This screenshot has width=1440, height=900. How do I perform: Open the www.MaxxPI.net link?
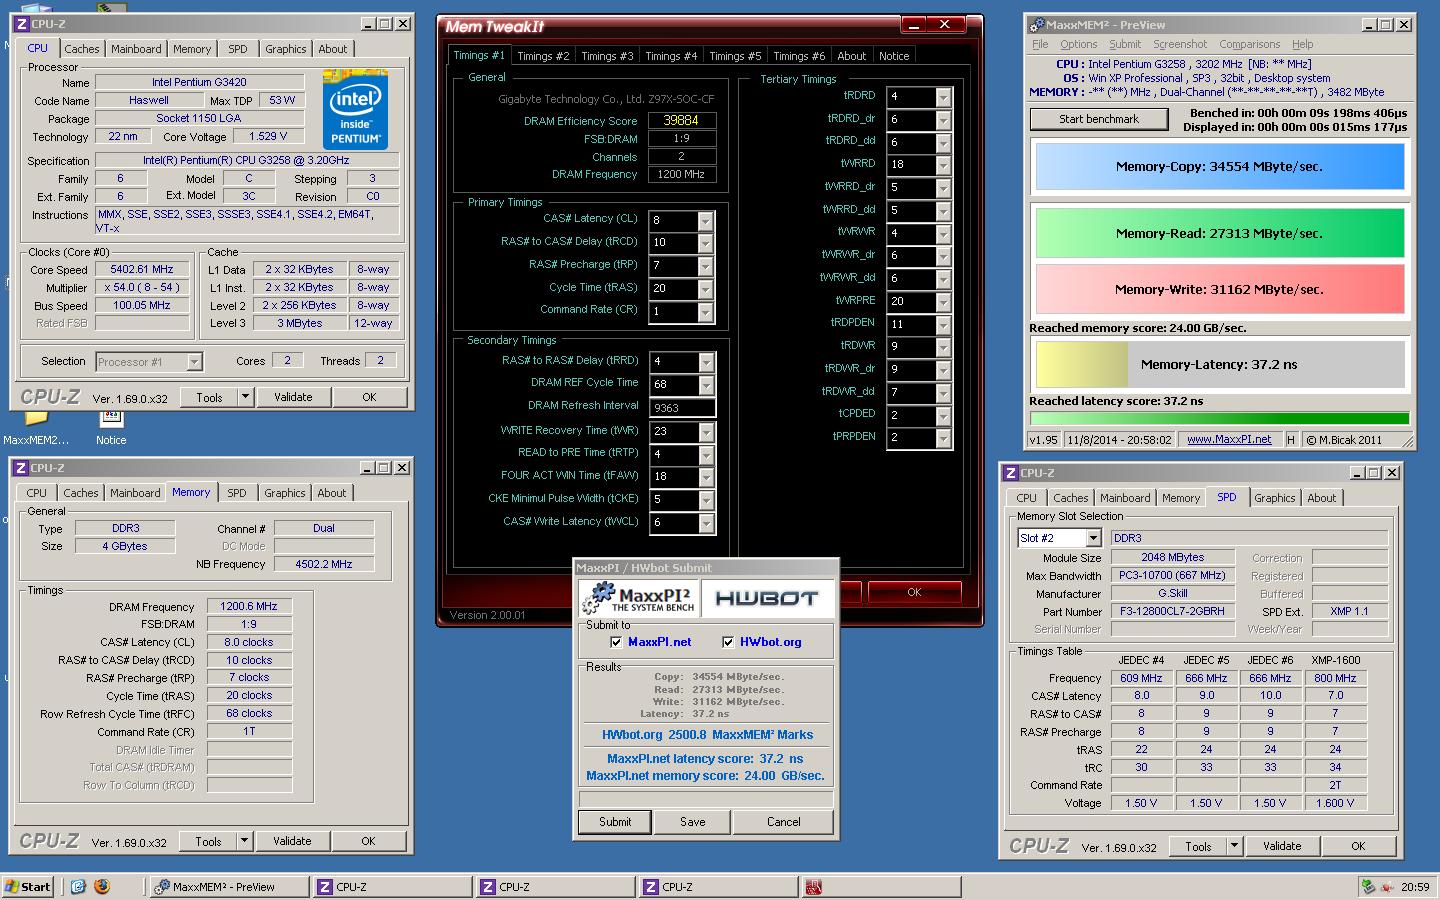(x=1229, y=439)
